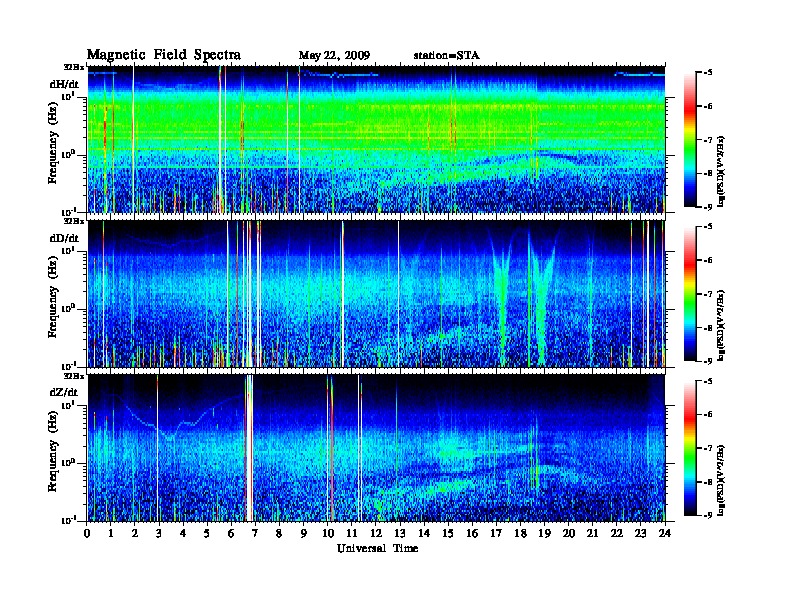
Task: Click the hour "5" tick label
Action: [x=207, y=533]
